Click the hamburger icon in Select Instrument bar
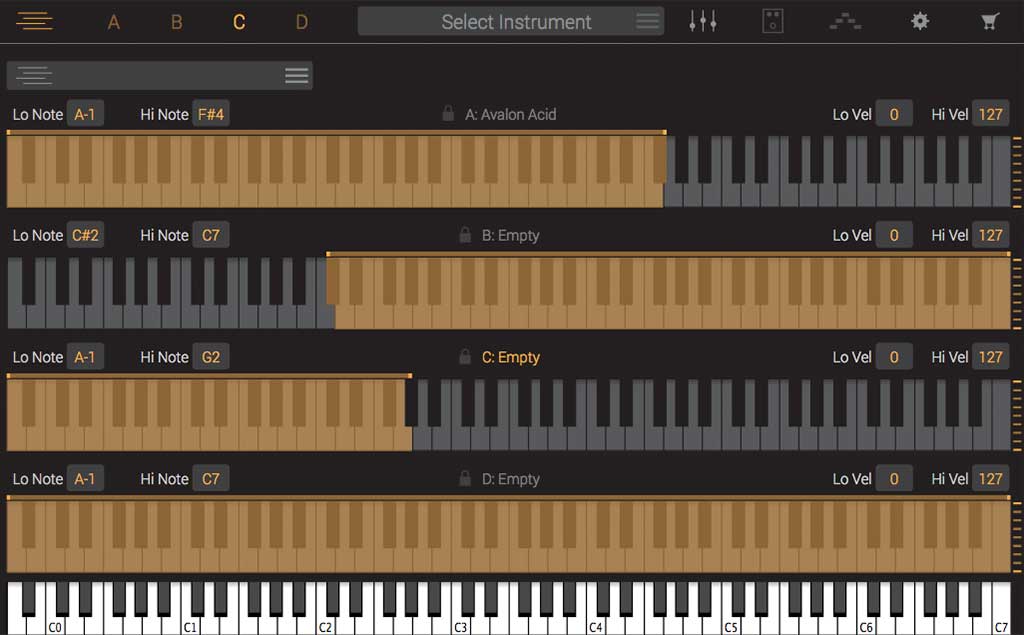The image size is (1024, 635). [x=647, y=21]
